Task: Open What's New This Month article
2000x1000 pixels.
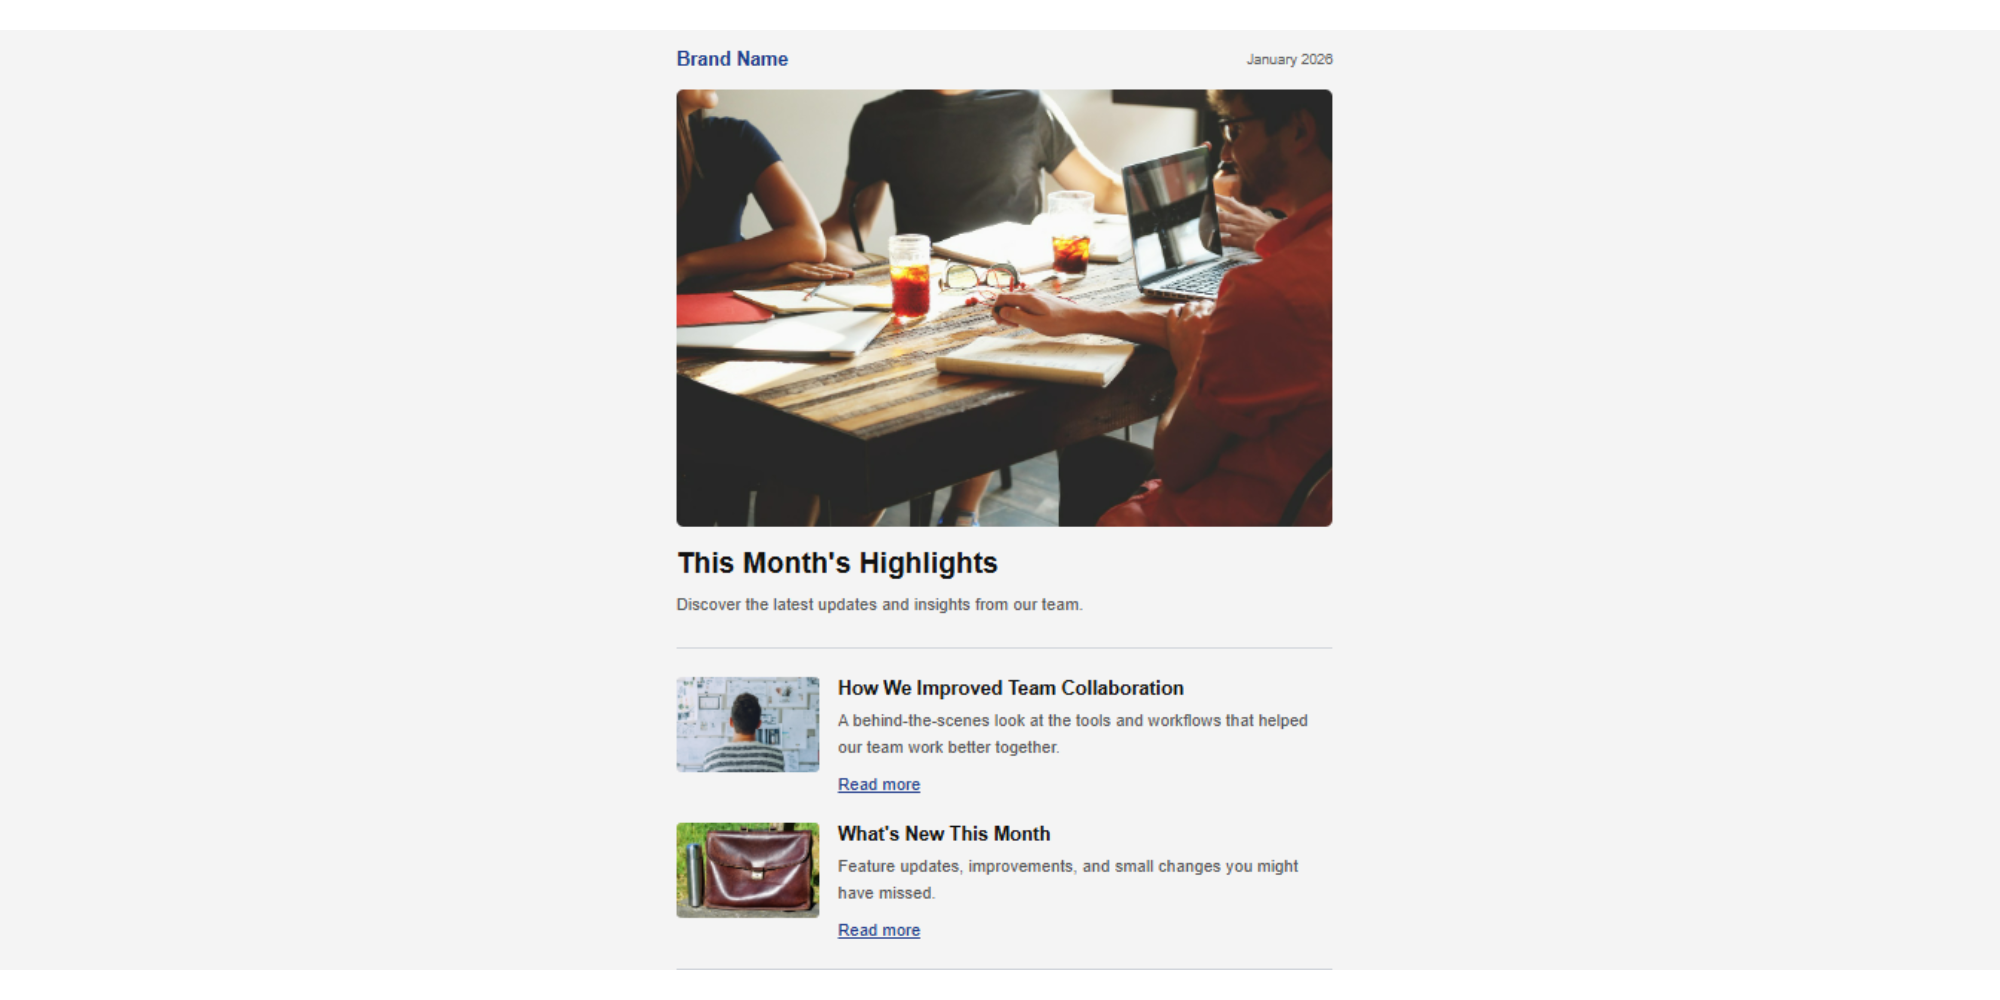Action: pos(944,834)
